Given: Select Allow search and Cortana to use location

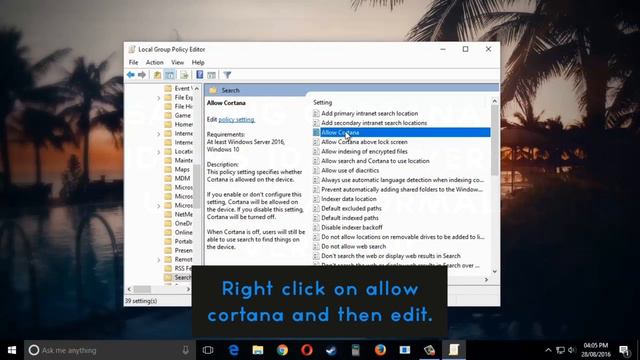Looking at the screenshot, I should [375, 161].
